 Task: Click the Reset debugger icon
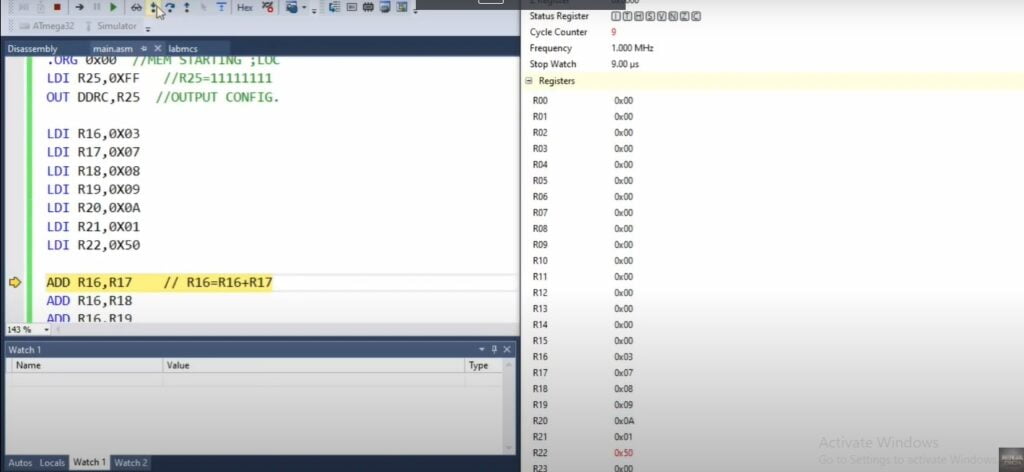point(221,7)
